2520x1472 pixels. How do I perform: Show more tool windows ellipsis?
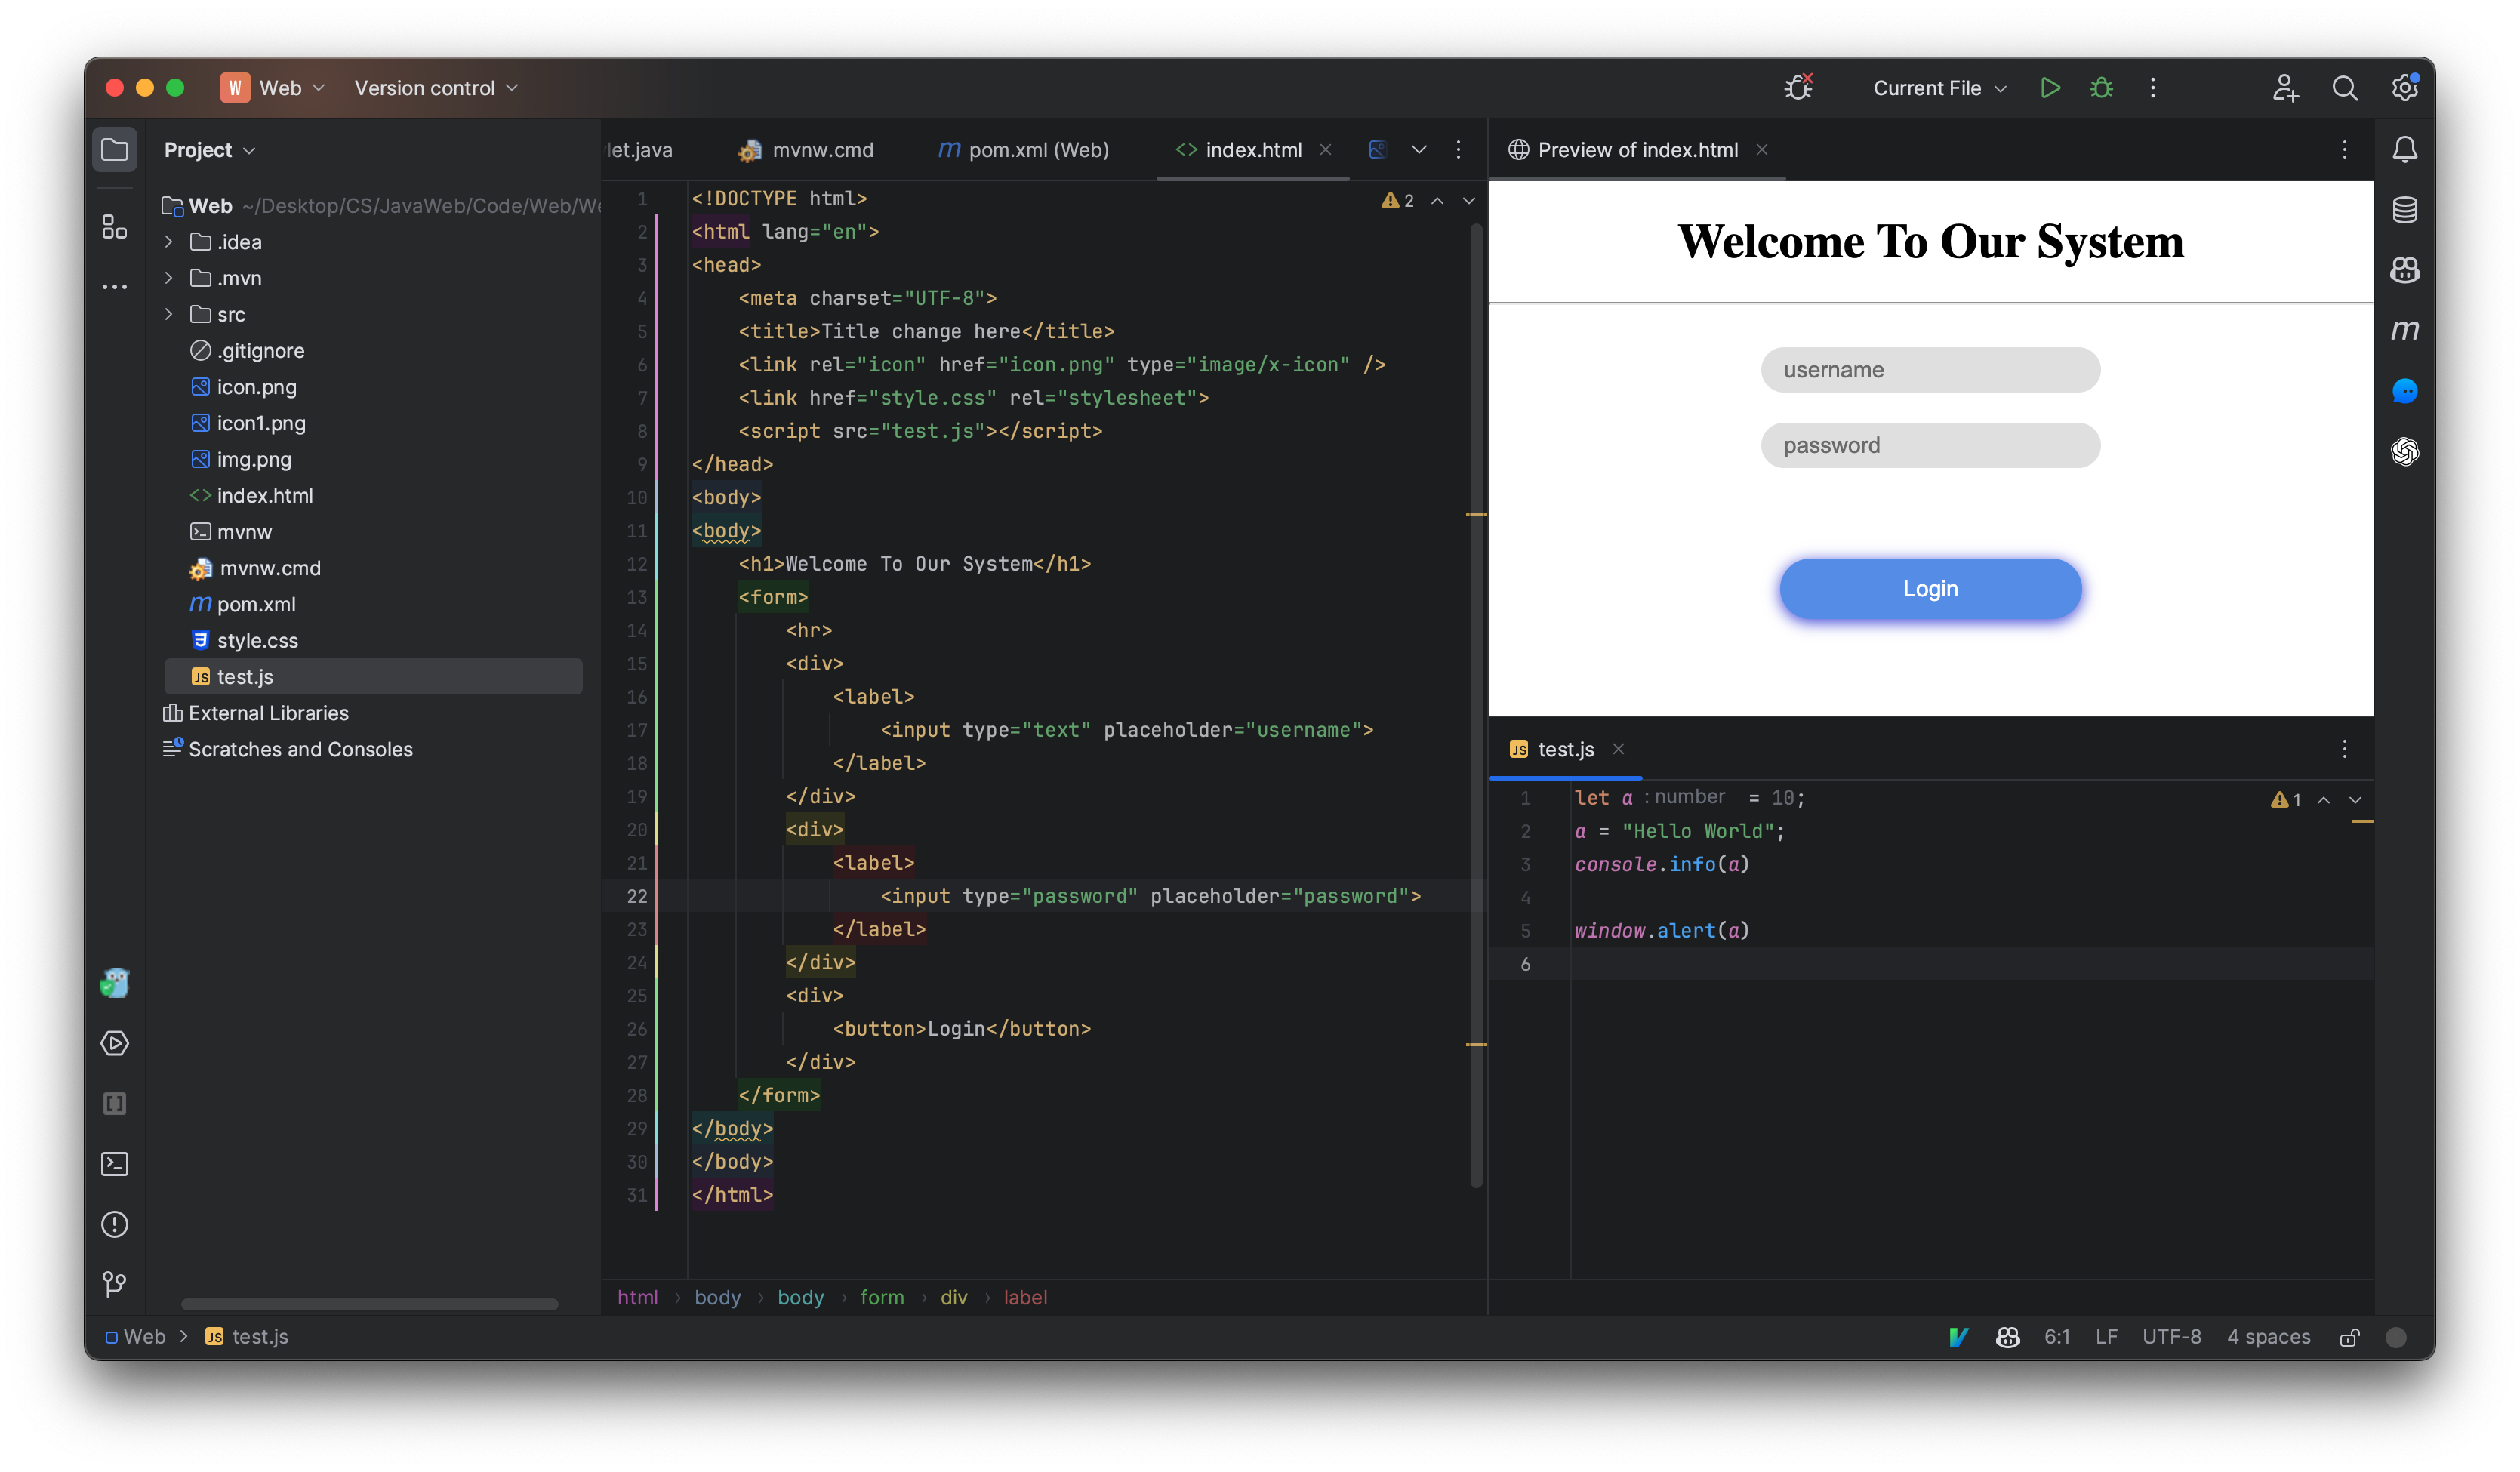(x=115, y=287)
